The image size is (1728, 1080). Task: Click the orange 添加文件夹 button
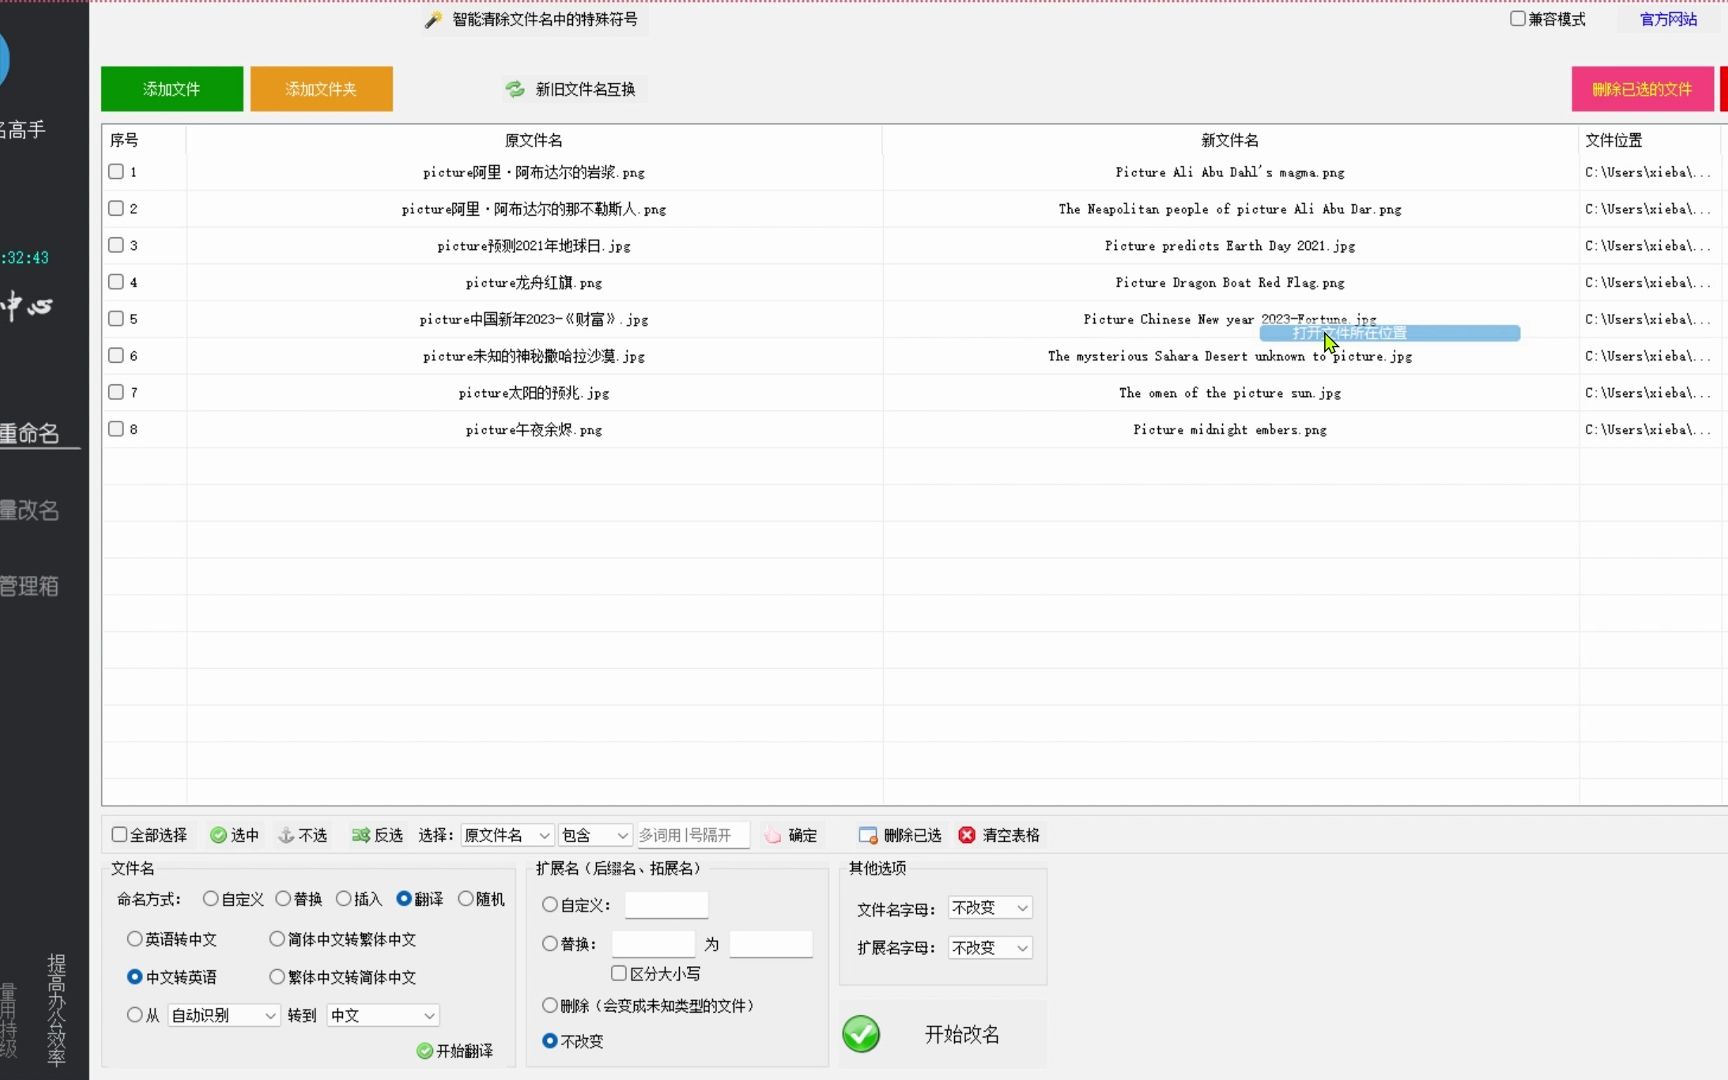coord(321,89)
